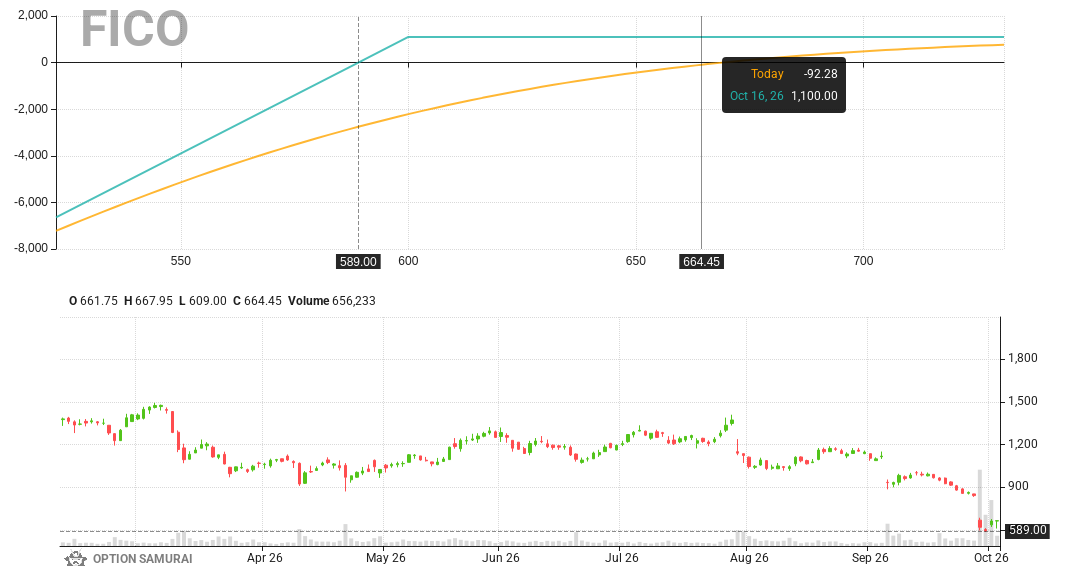Click the FICO ticker title
The image size is (1072, 570).
134,29
